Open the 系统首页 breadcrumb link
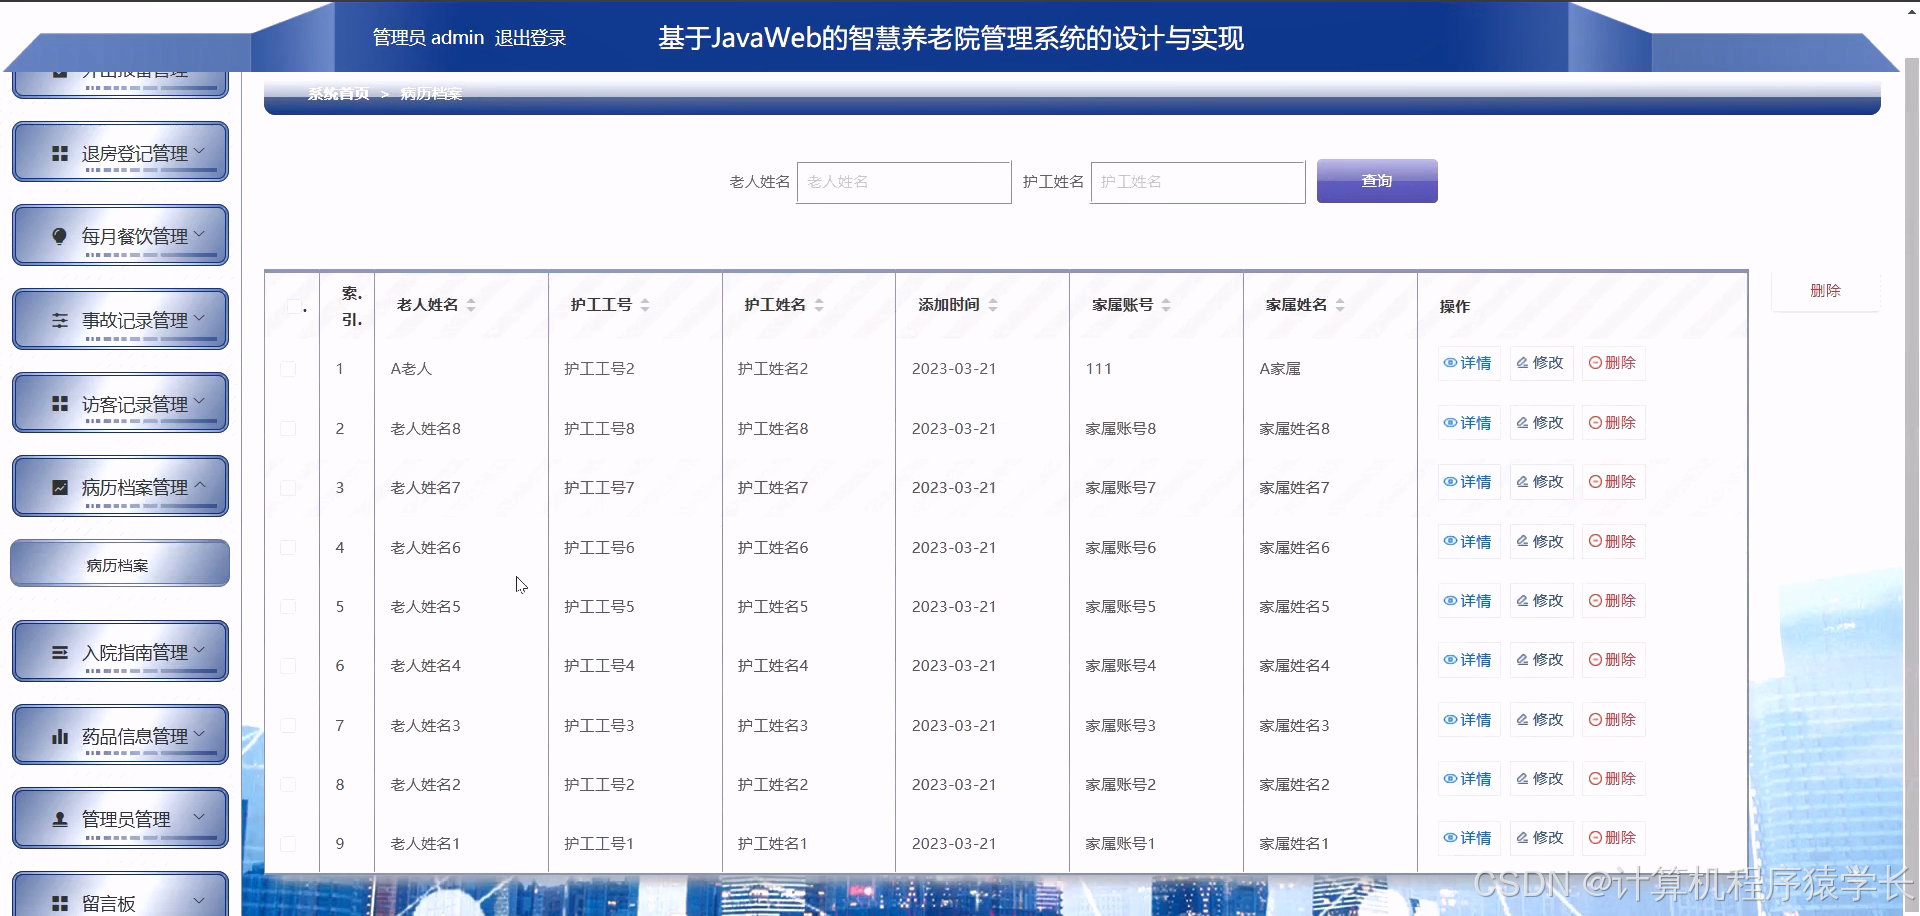 (x=337, y=93)
